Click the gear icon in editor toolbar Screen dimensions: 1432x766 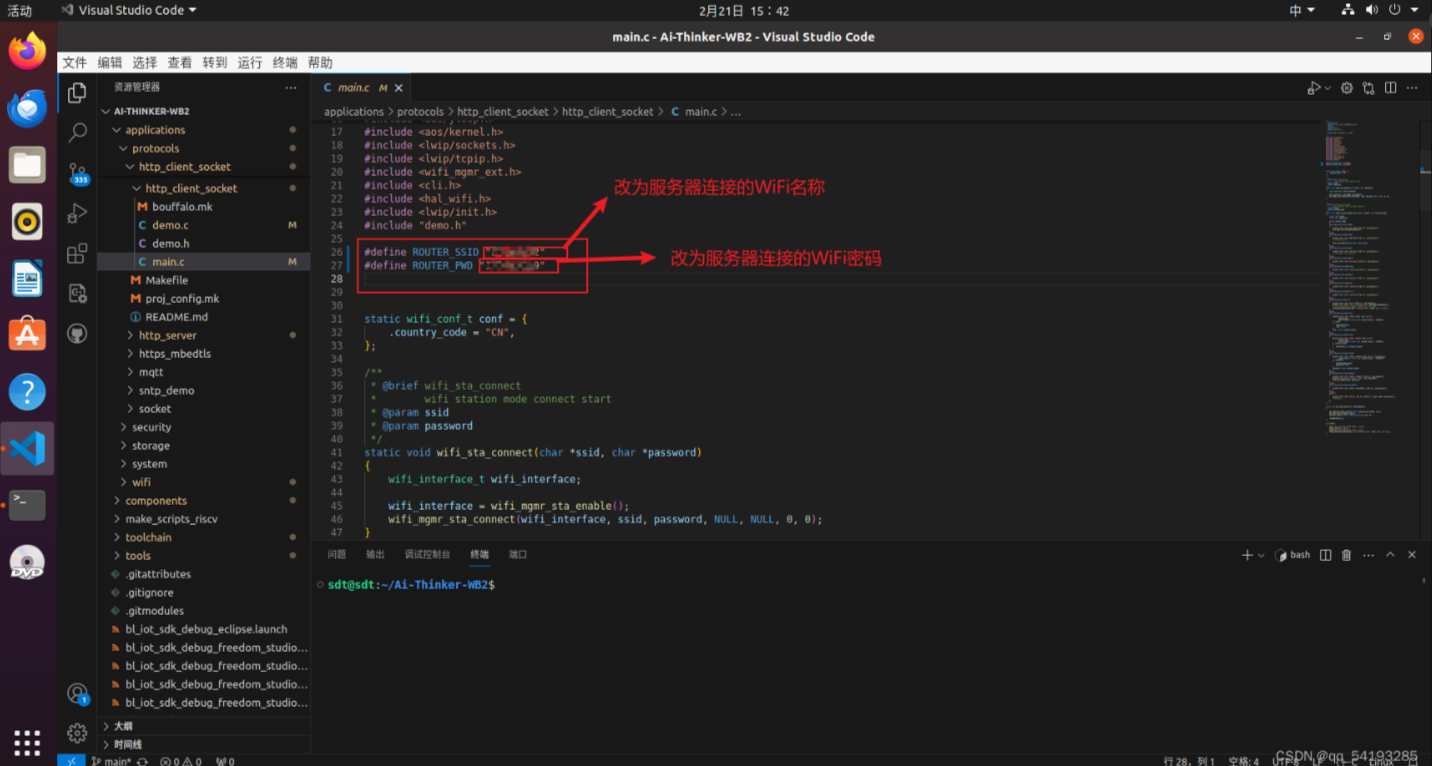(1347, 88)
